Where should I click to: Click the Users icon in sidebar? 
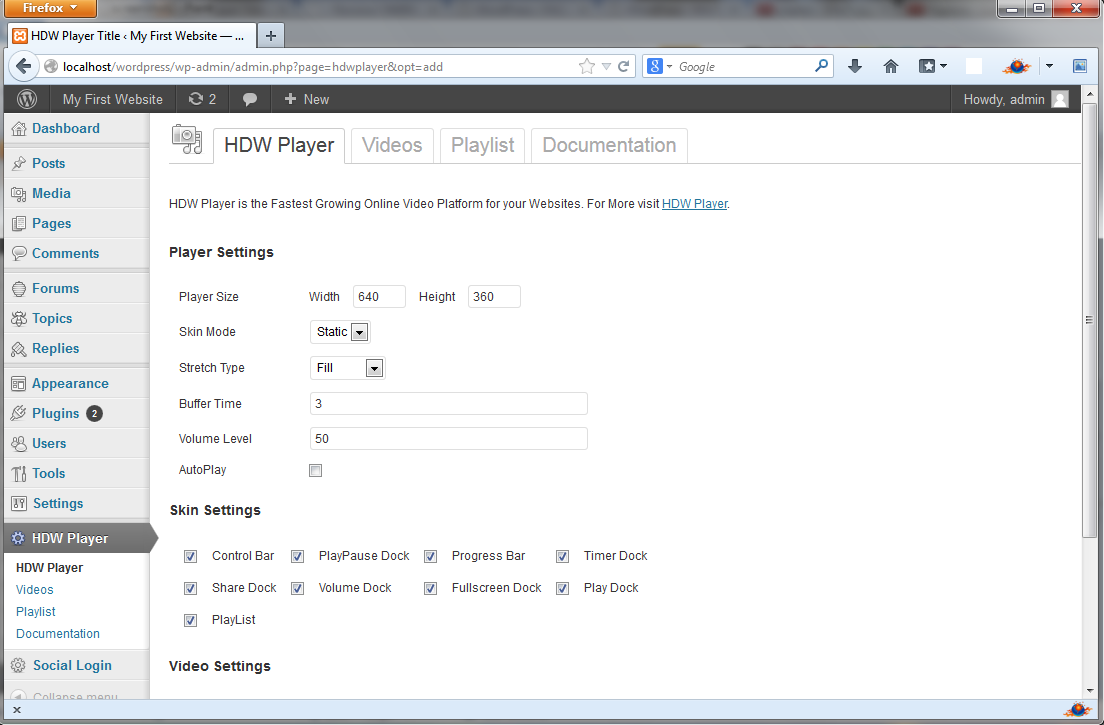point(19,443)
